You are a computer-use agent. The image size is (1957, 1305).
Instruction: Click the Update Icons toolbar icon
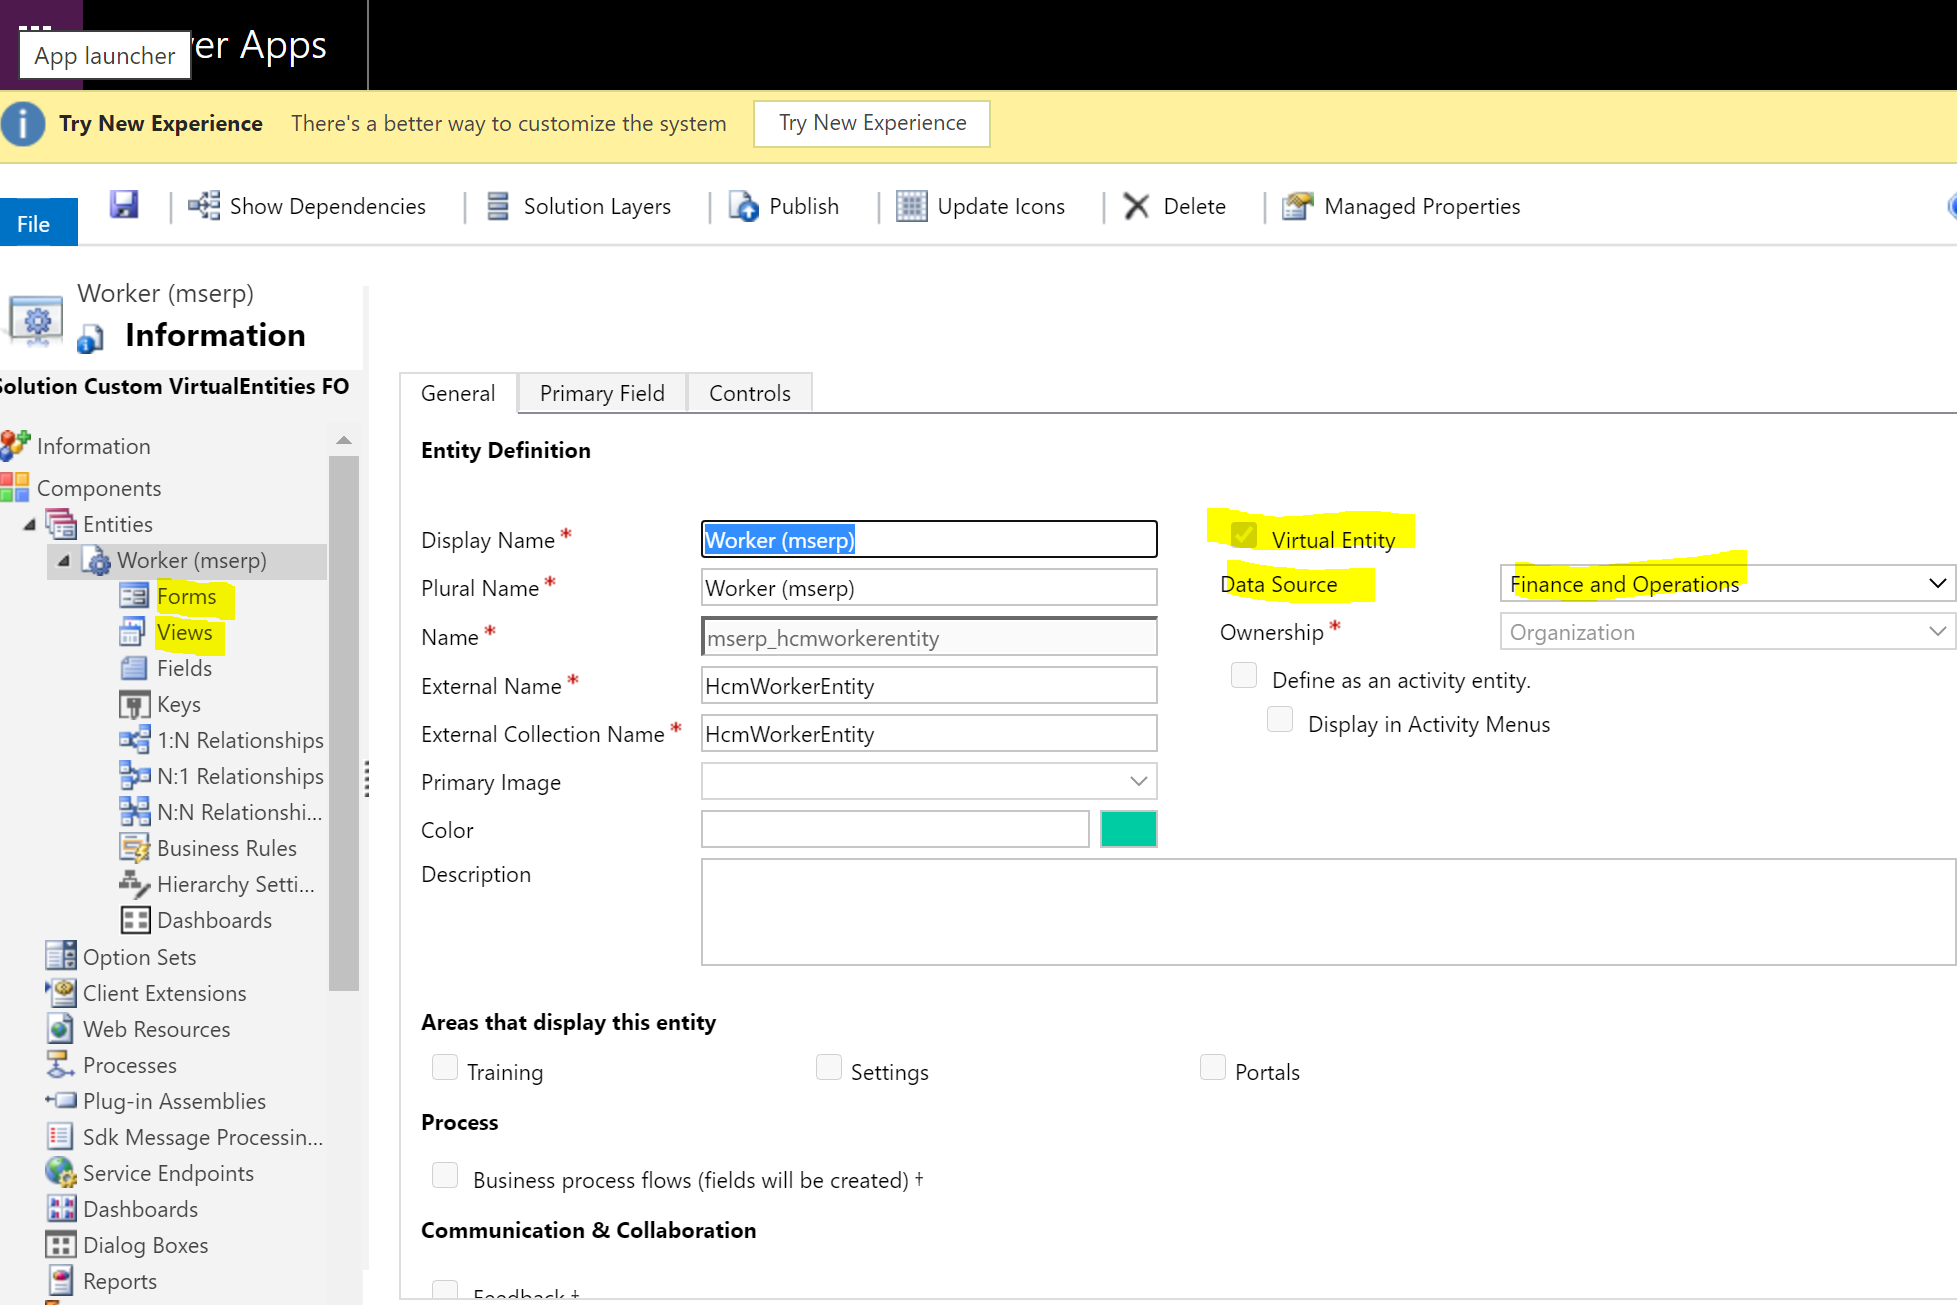tap(911, 206)
